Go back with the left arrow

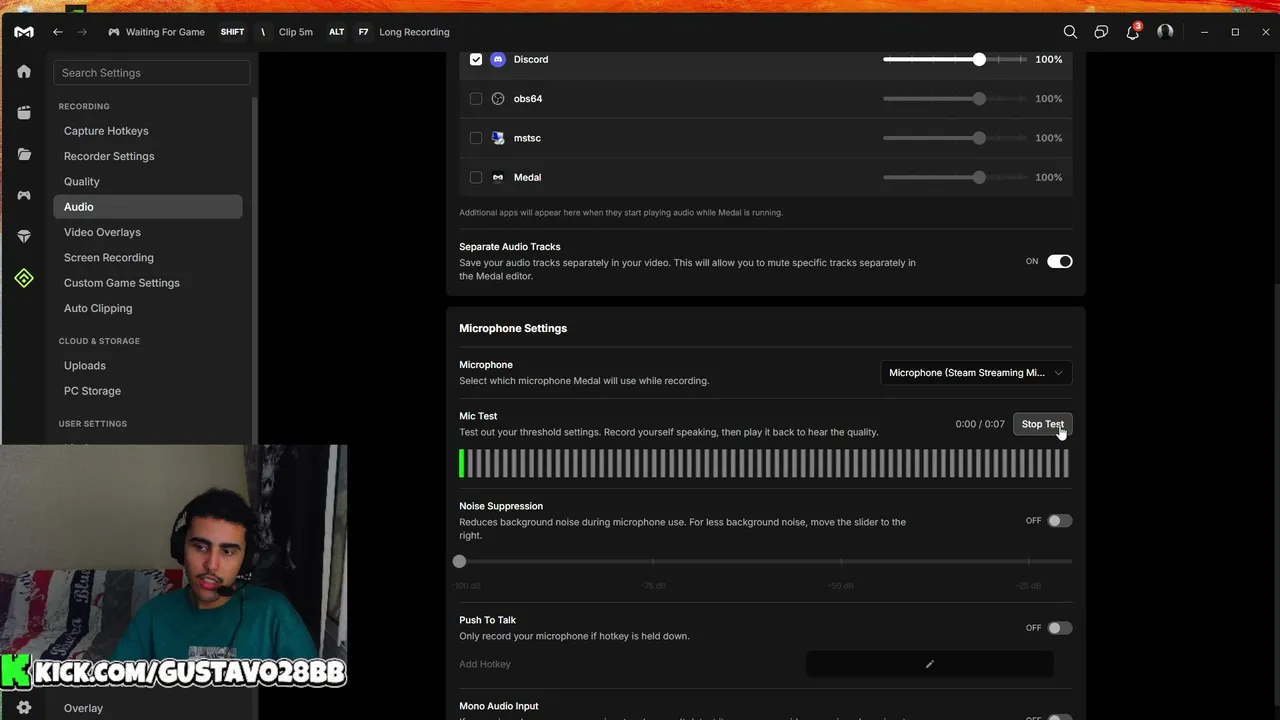pos(58,32)
